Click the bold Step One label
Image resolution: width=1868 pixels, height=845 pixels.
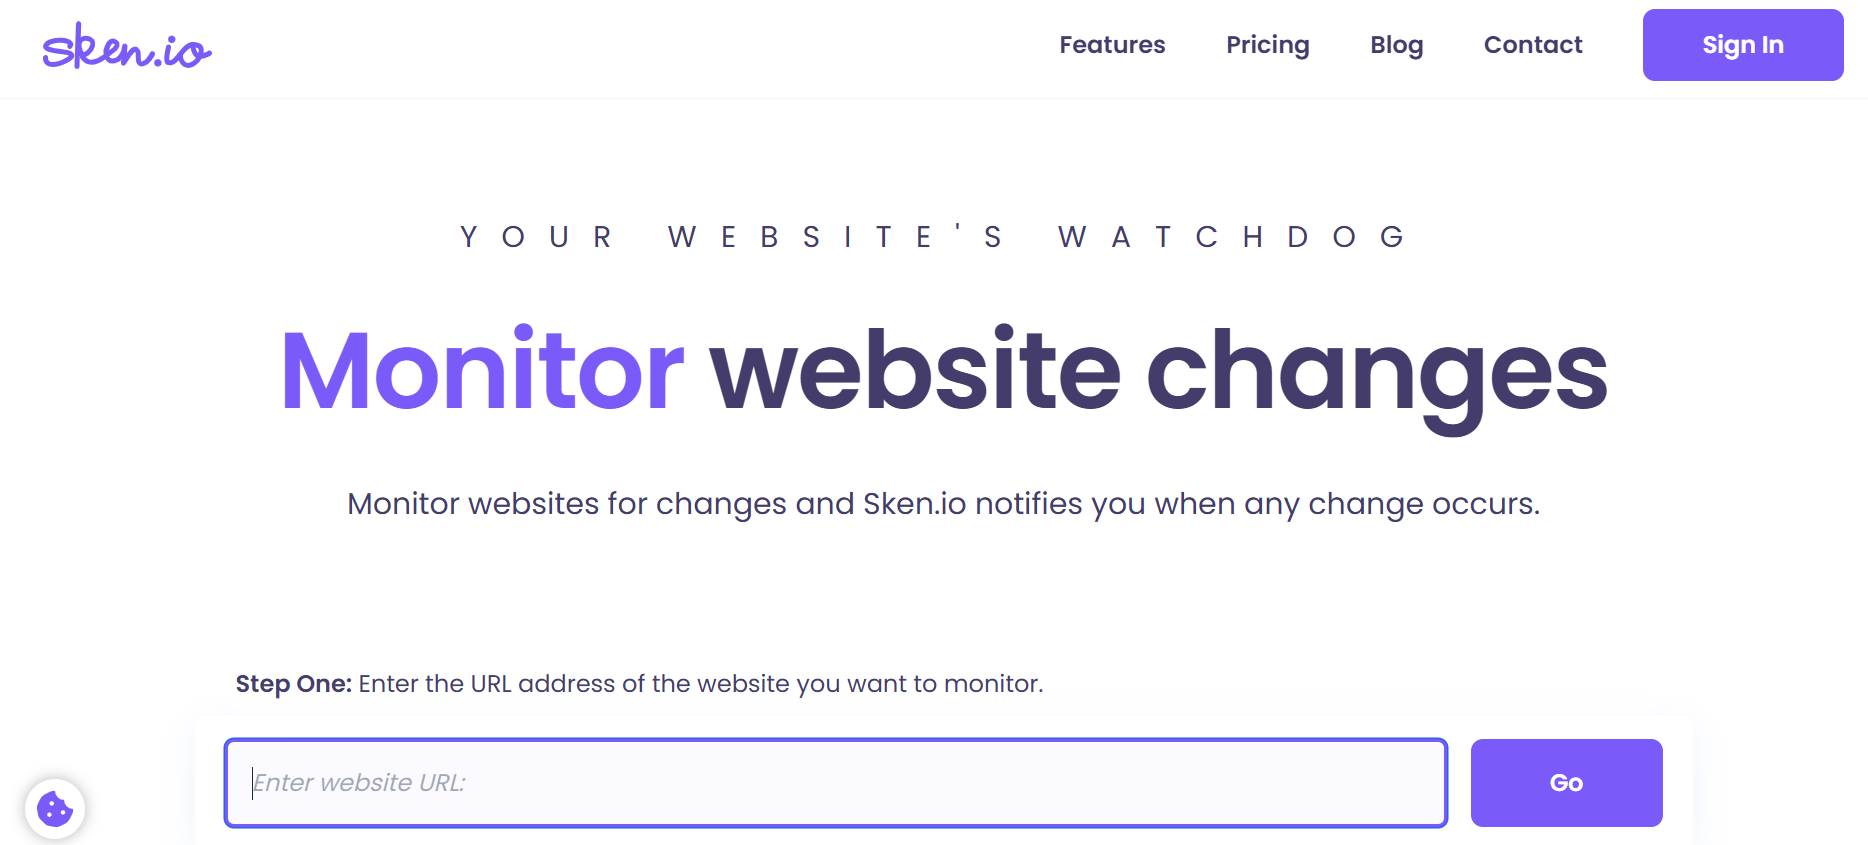(x=293, y=684)
